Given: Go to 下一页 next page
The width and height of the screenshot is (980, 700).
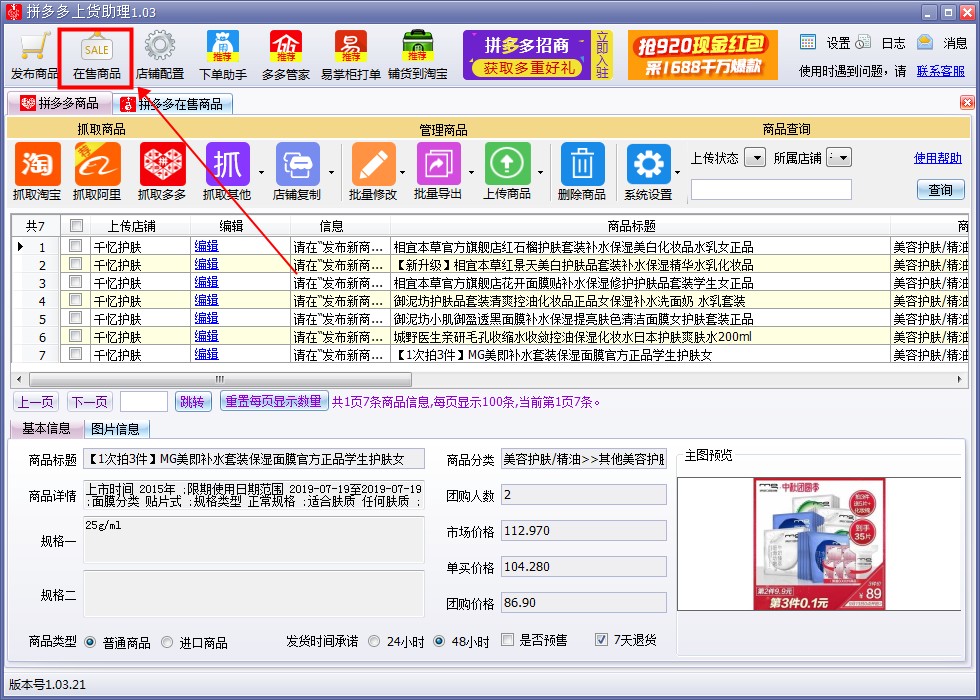Looking at the screenshot, I should (89, 401).
